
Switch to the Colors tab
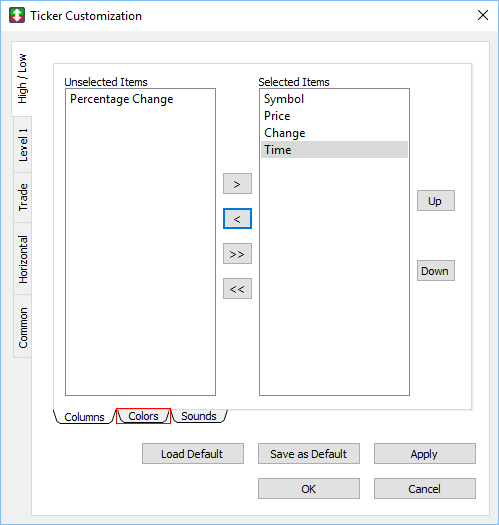pos(143,416)
